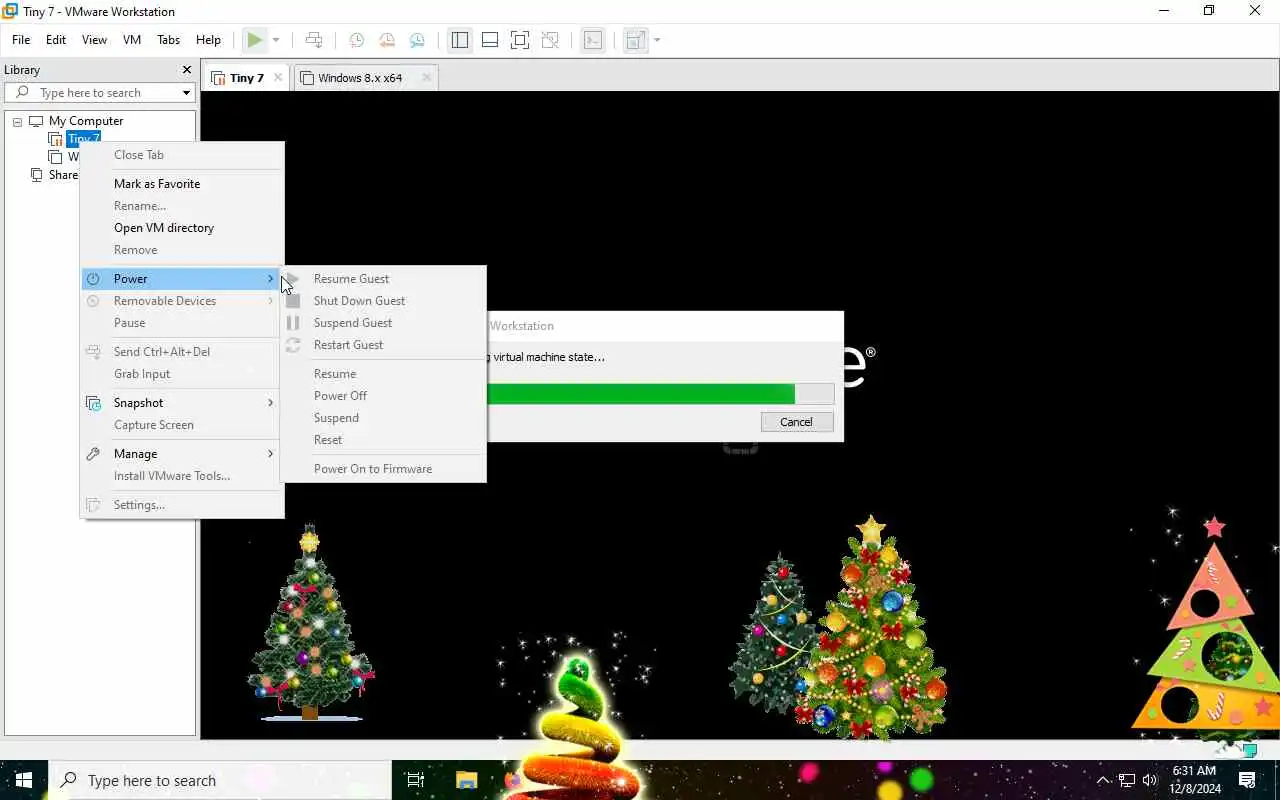This screenshot has height=800, width=1280.
Task: Open the Help menu
Action: tap(208, 40)
